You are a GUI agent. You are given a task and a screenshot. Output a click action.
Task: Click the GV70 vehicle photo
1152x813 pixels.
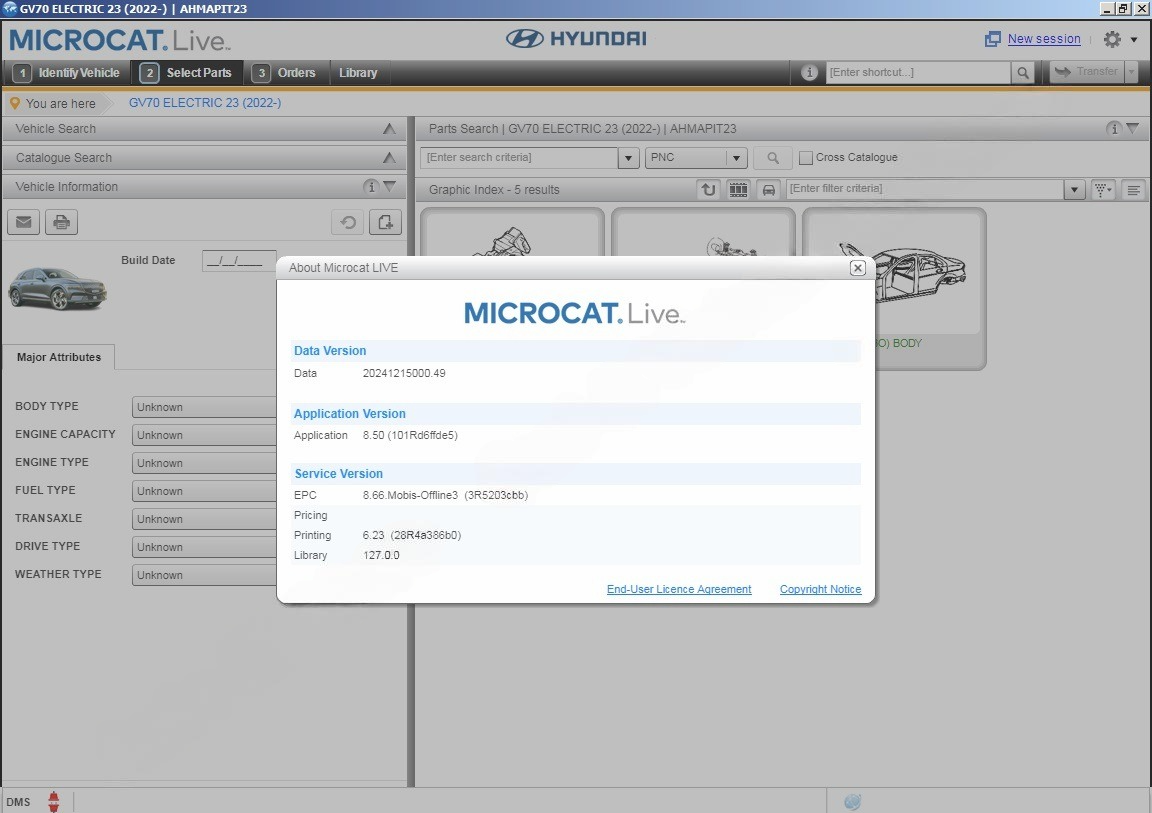click(x=57, y=289)
